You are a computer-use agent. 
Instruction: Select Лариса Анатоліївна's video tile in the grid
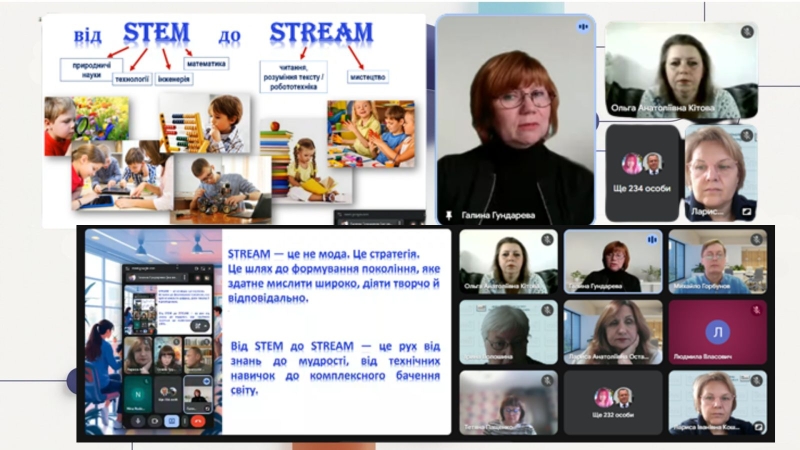pos(612,332)
